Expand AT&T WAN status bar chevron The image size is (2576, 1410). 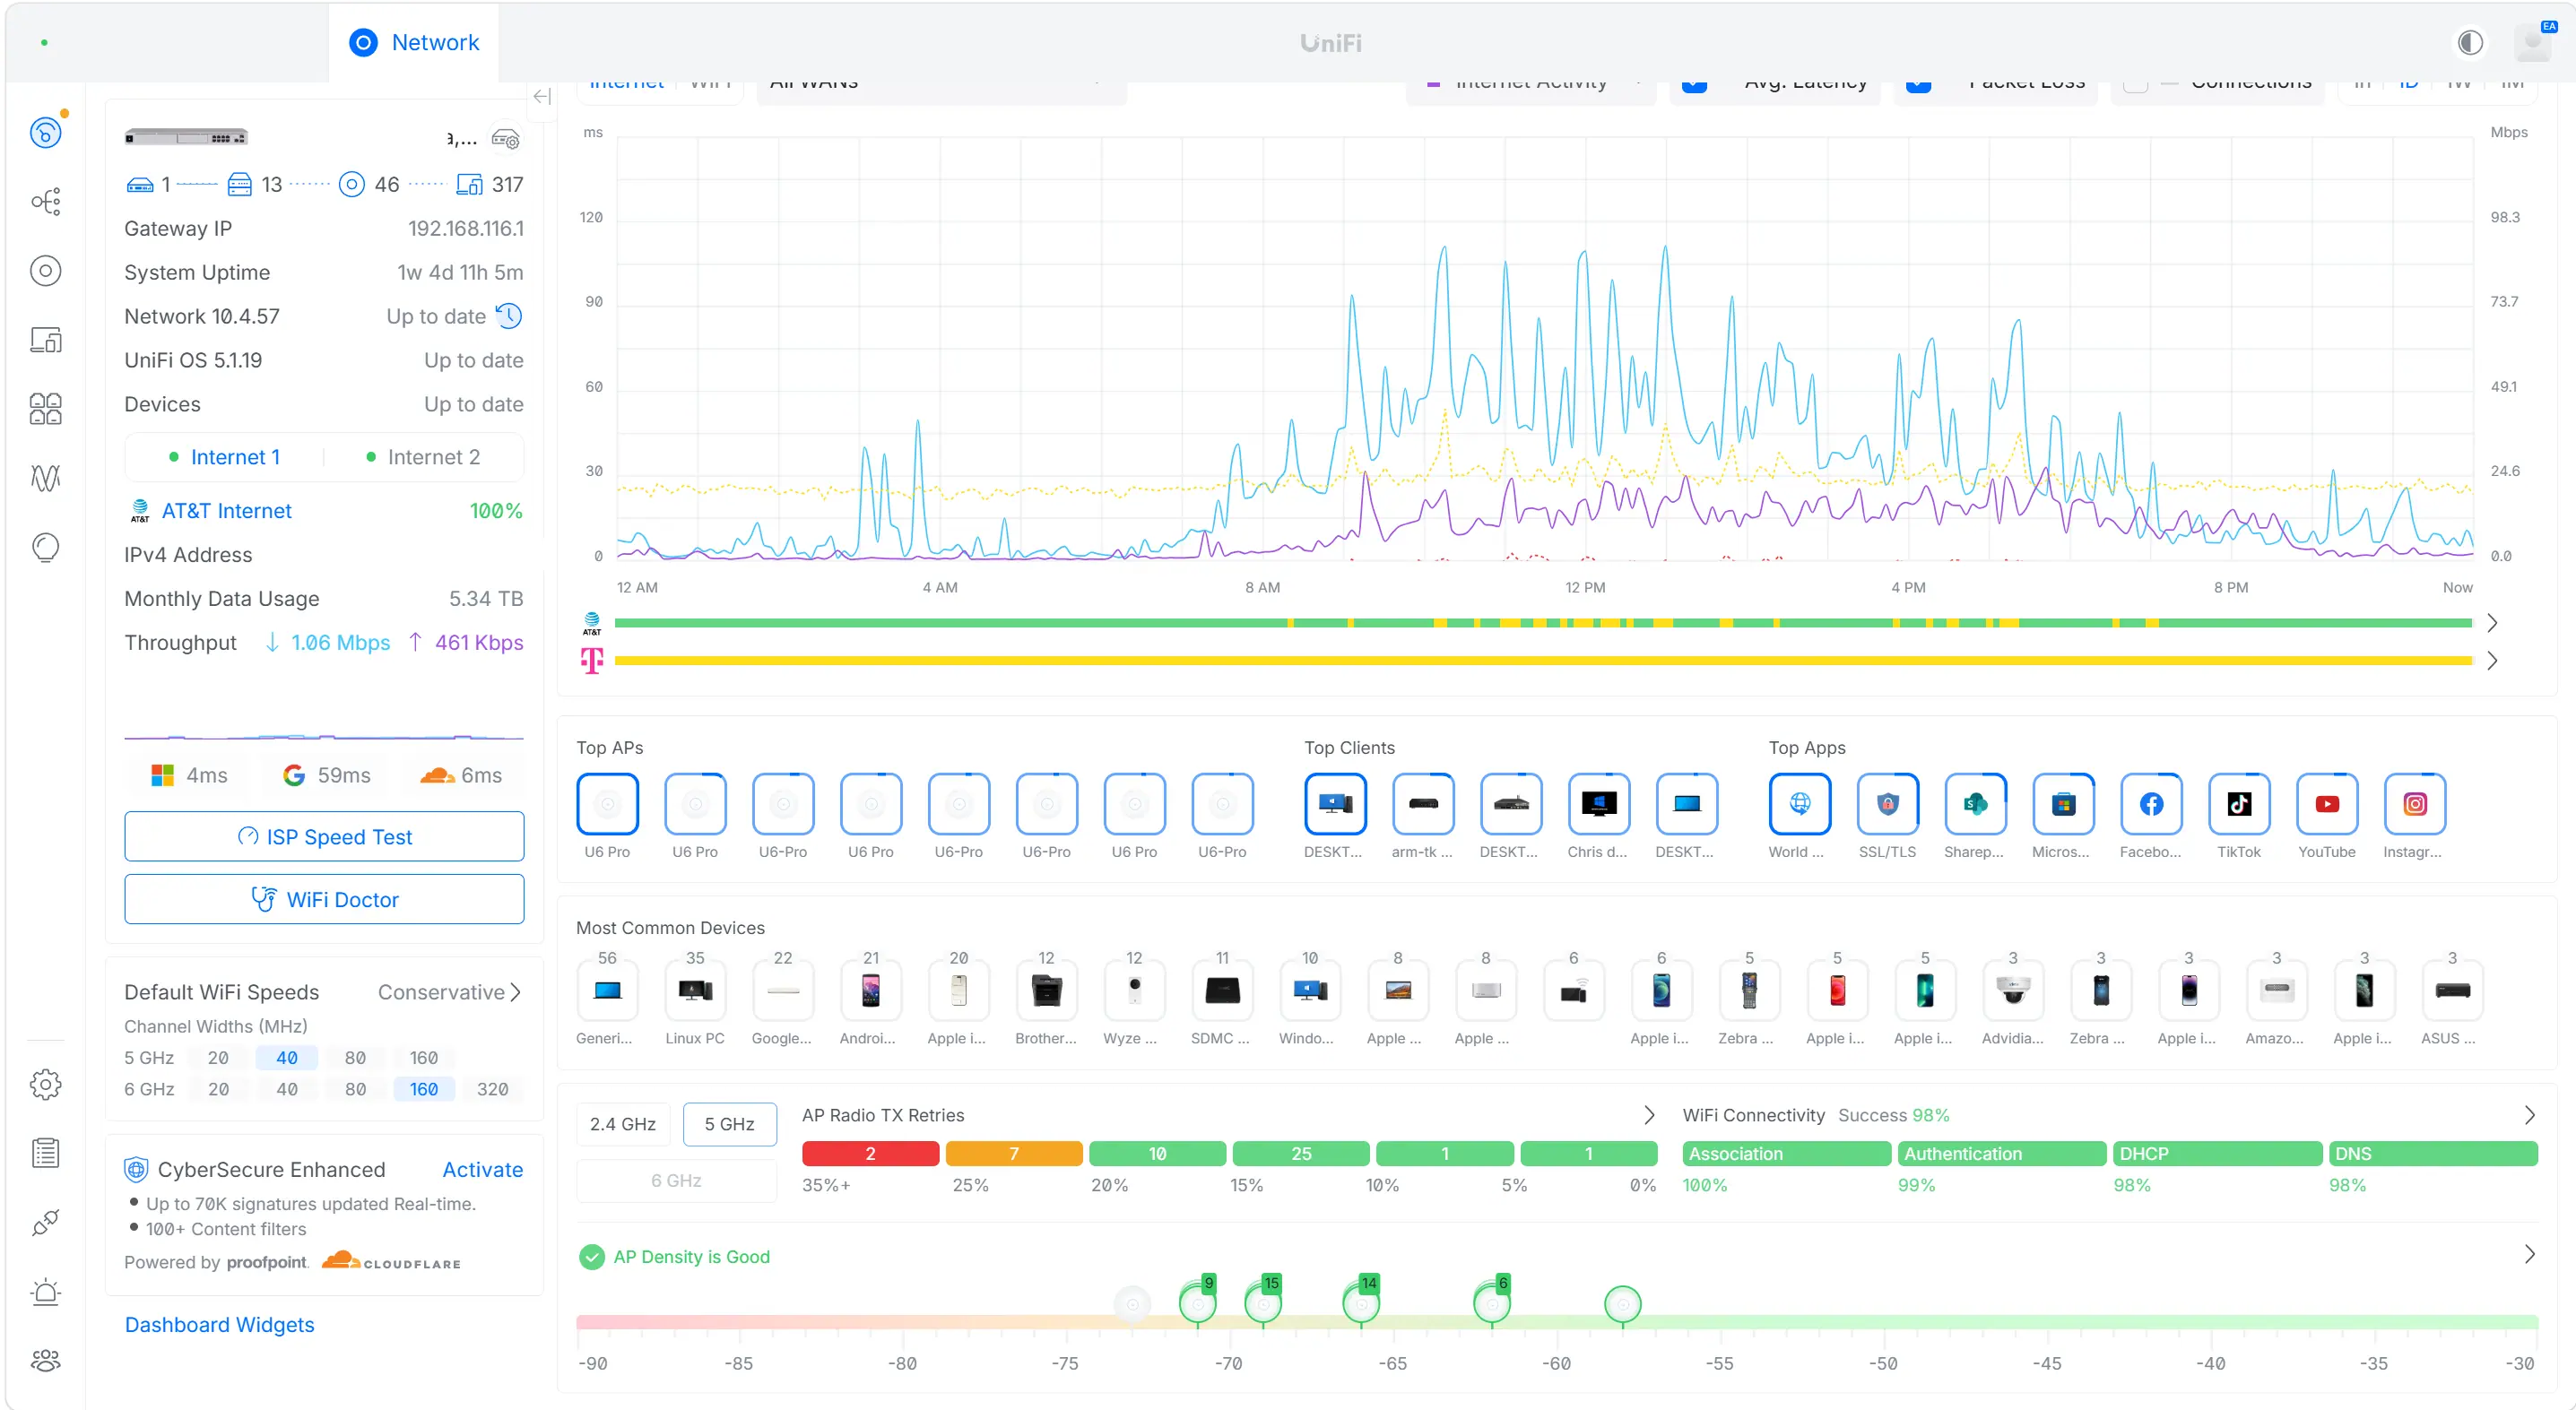coord(2492,623)
